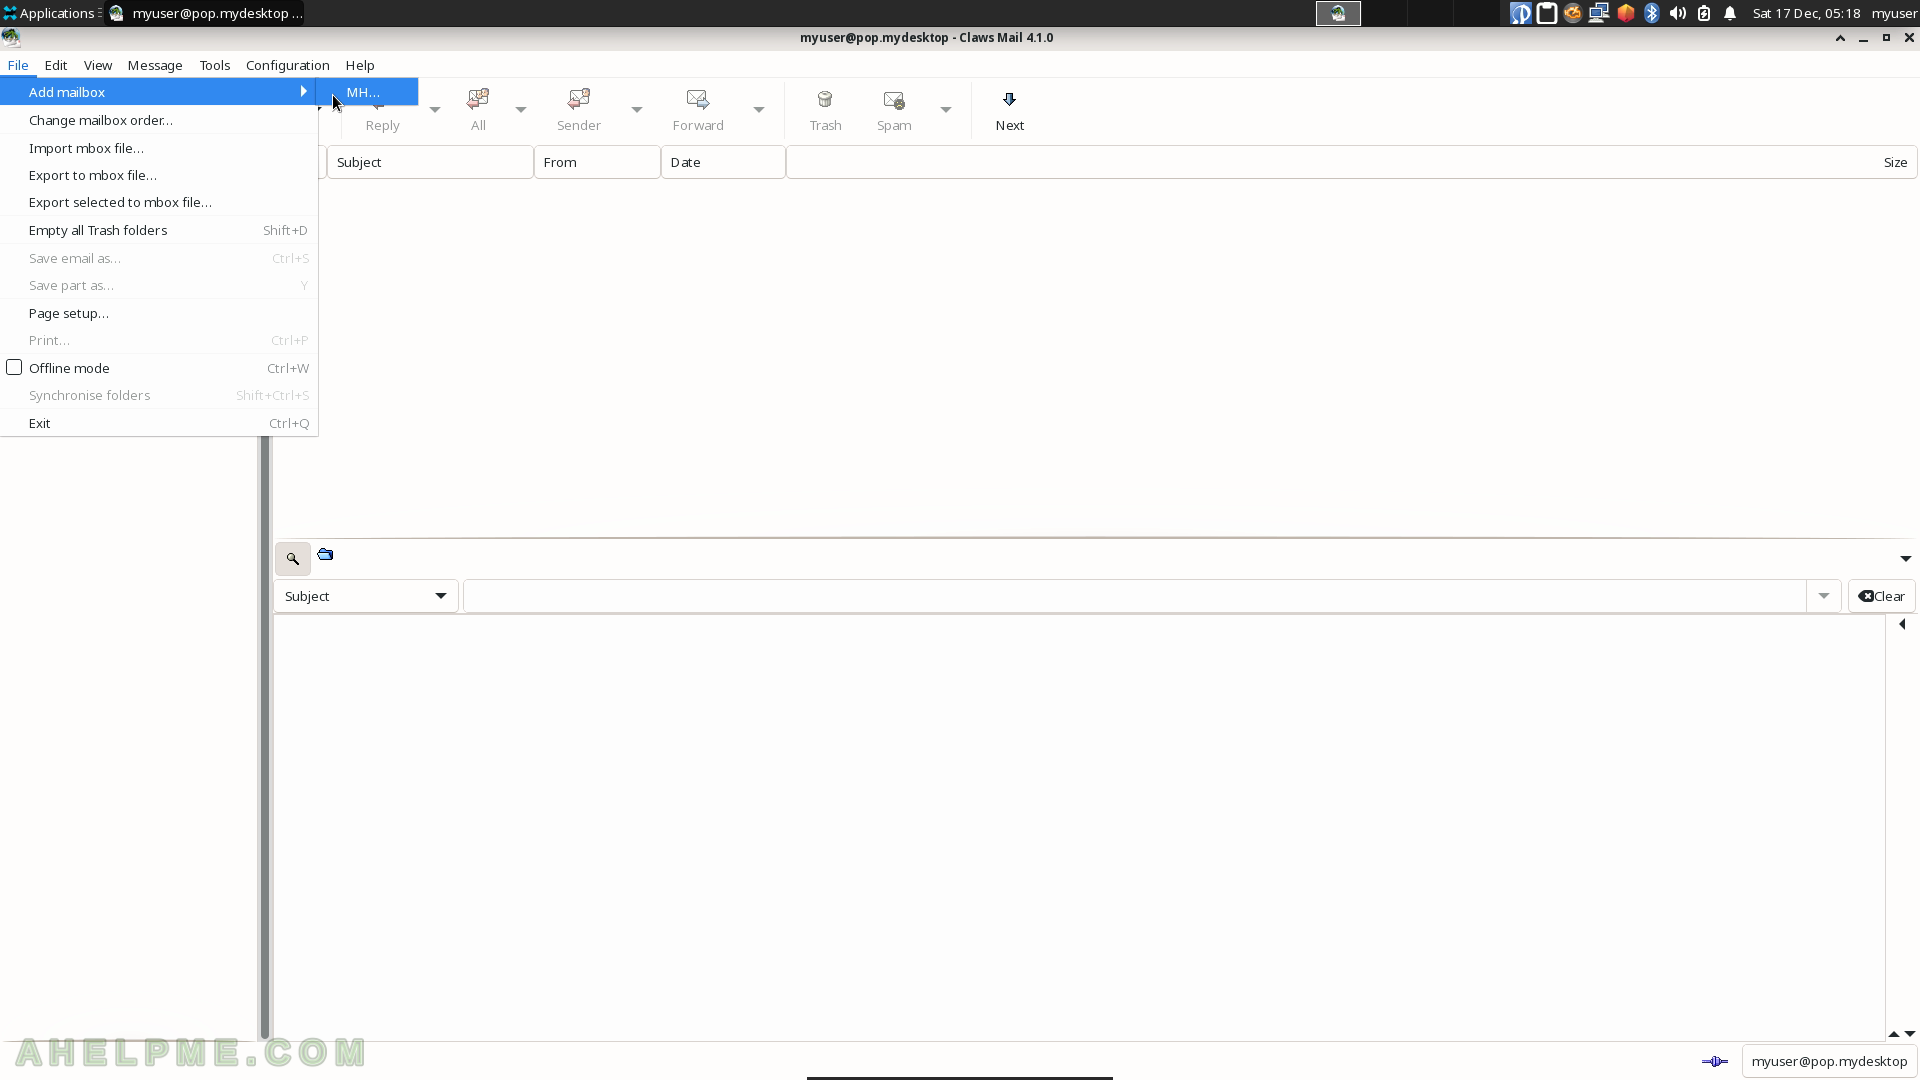Screen dimensions: 1920x1080
Task: Select Import mbox file...
Action: point(159,148)
